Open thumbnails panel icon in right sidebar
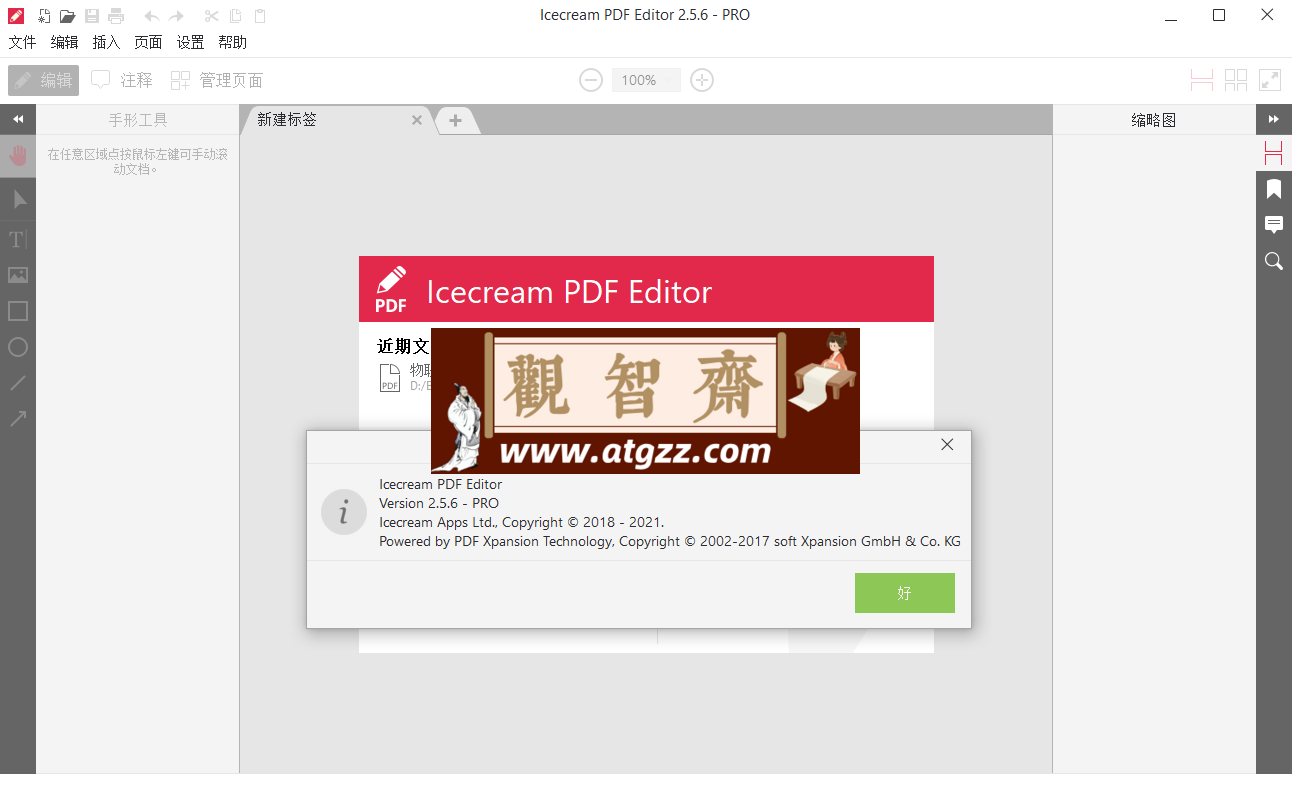Screen dimensions: 1292x803 click(1274, 153)
